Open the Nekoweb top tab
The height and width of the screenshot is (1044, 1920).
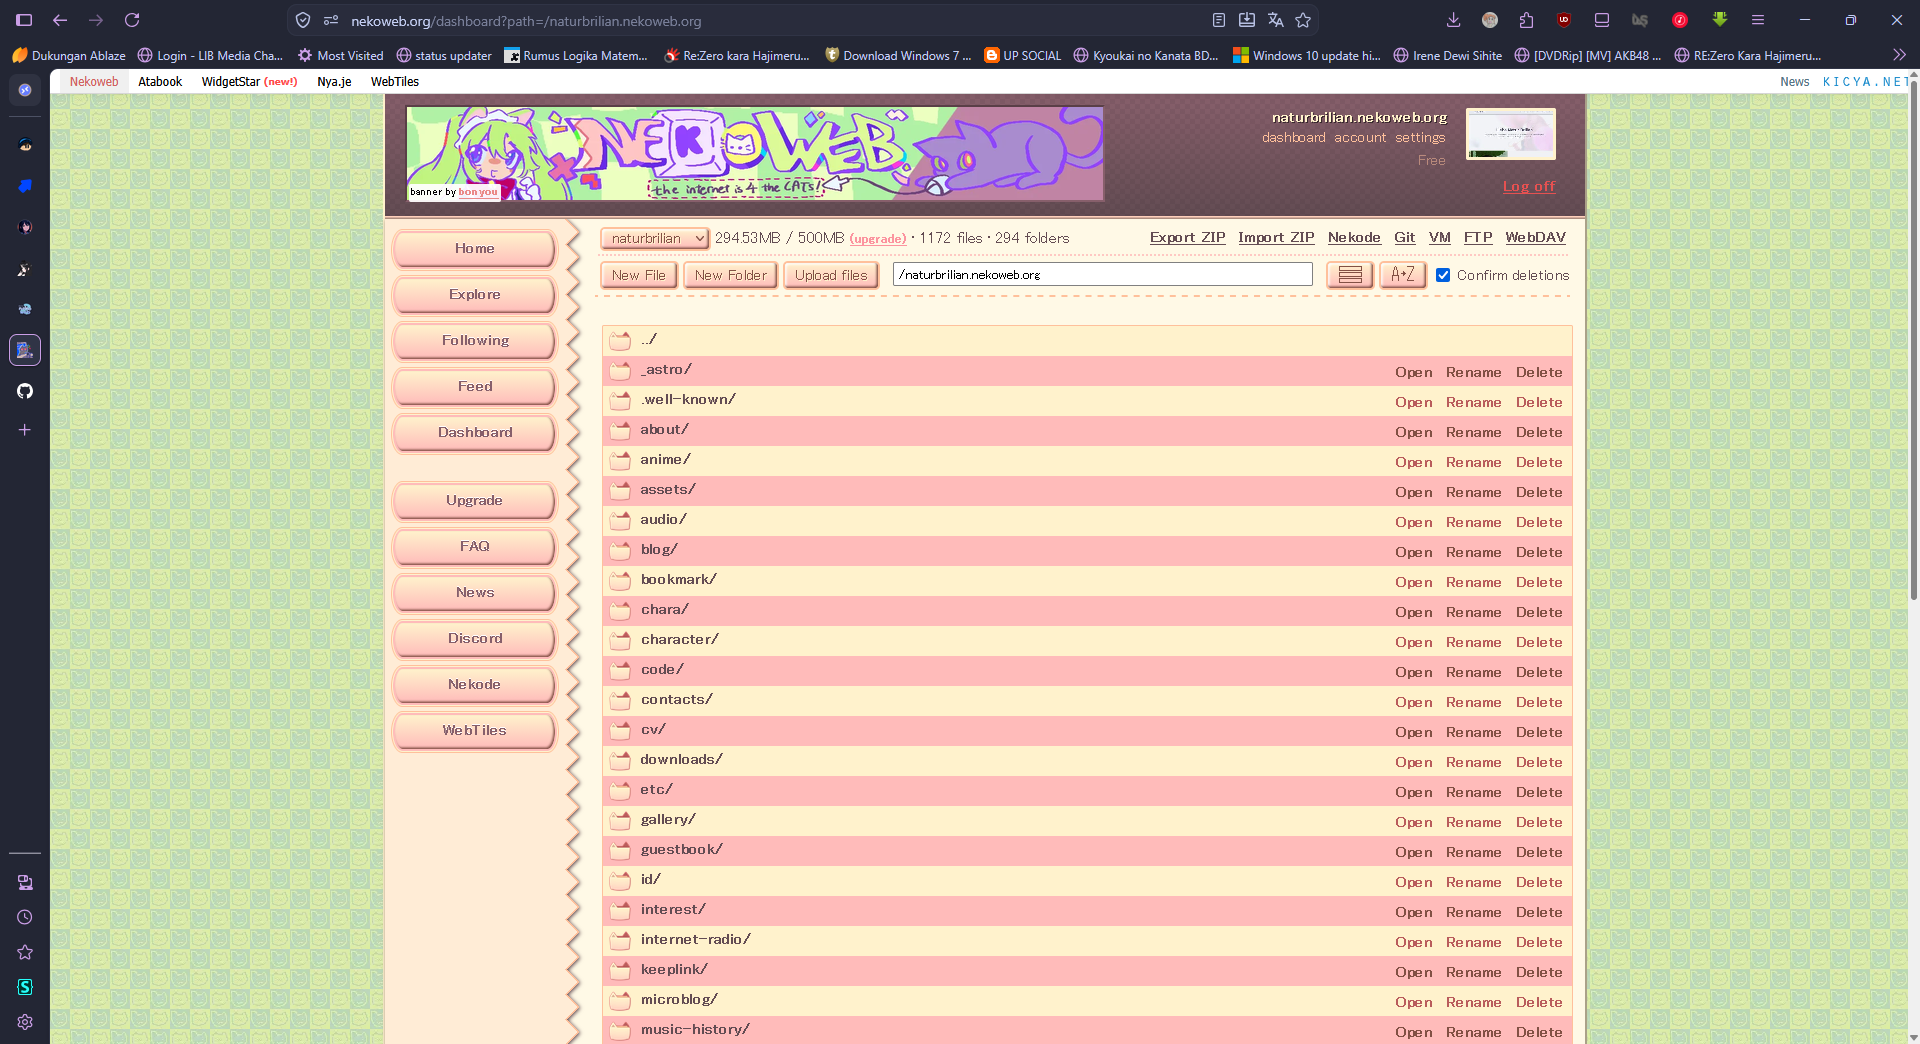coord(94,82)
